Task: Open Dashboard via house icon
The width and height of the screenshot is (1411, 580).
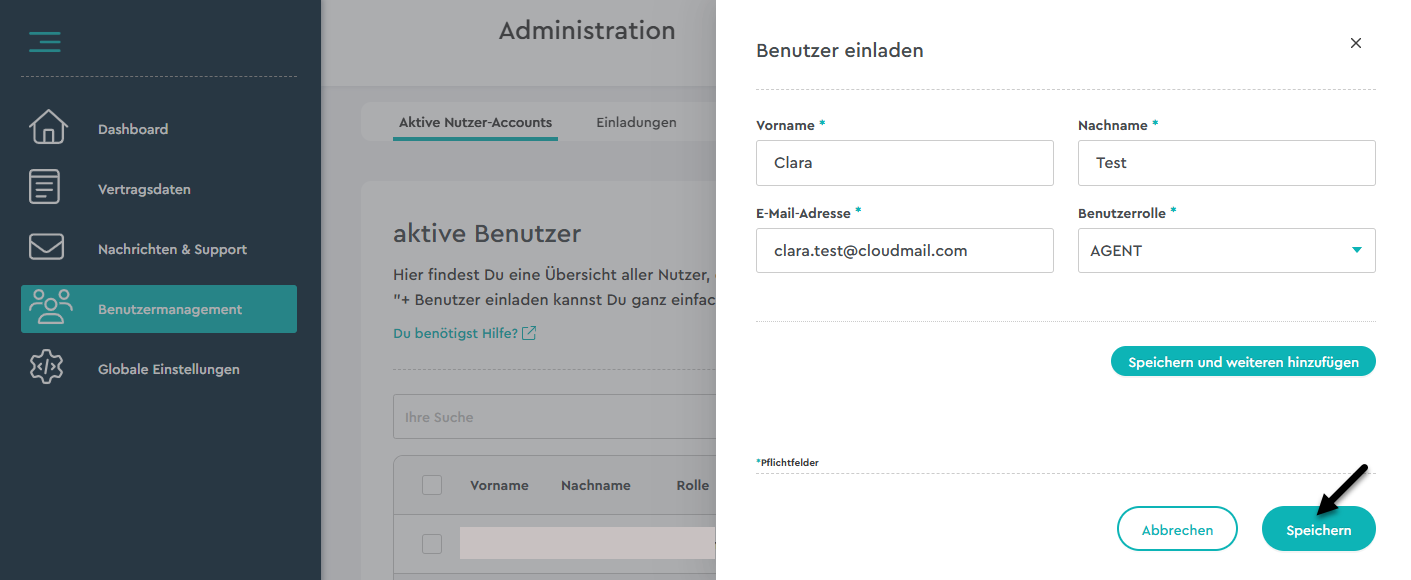Action: click(x=48, y=128)
